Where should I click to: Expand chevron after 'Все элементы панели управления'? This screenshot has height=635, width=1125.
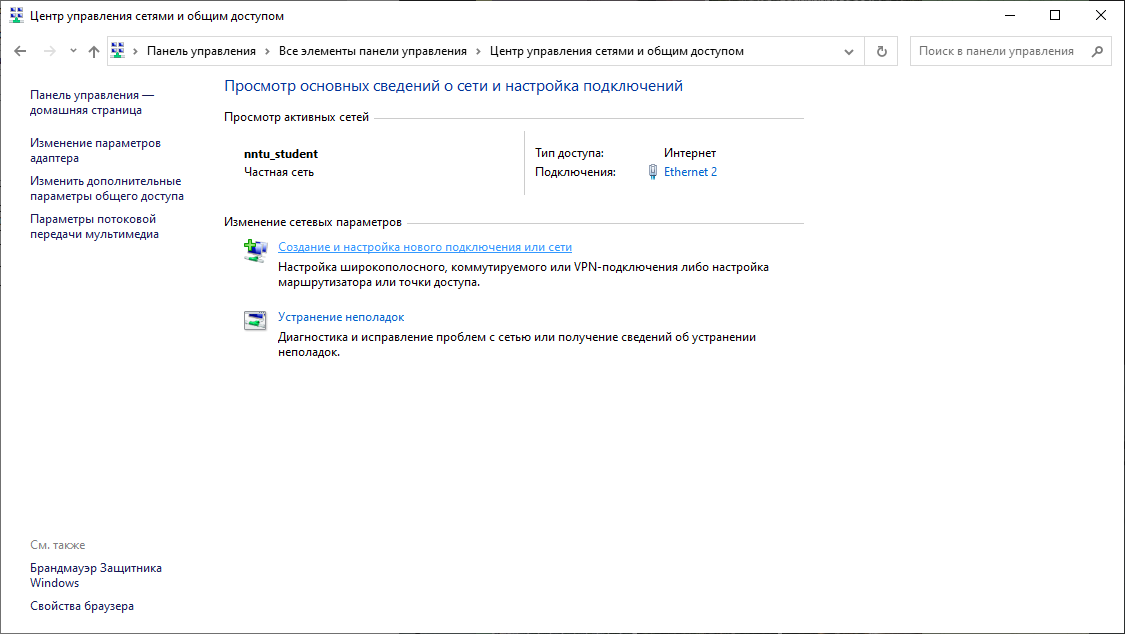pos(479,52)
